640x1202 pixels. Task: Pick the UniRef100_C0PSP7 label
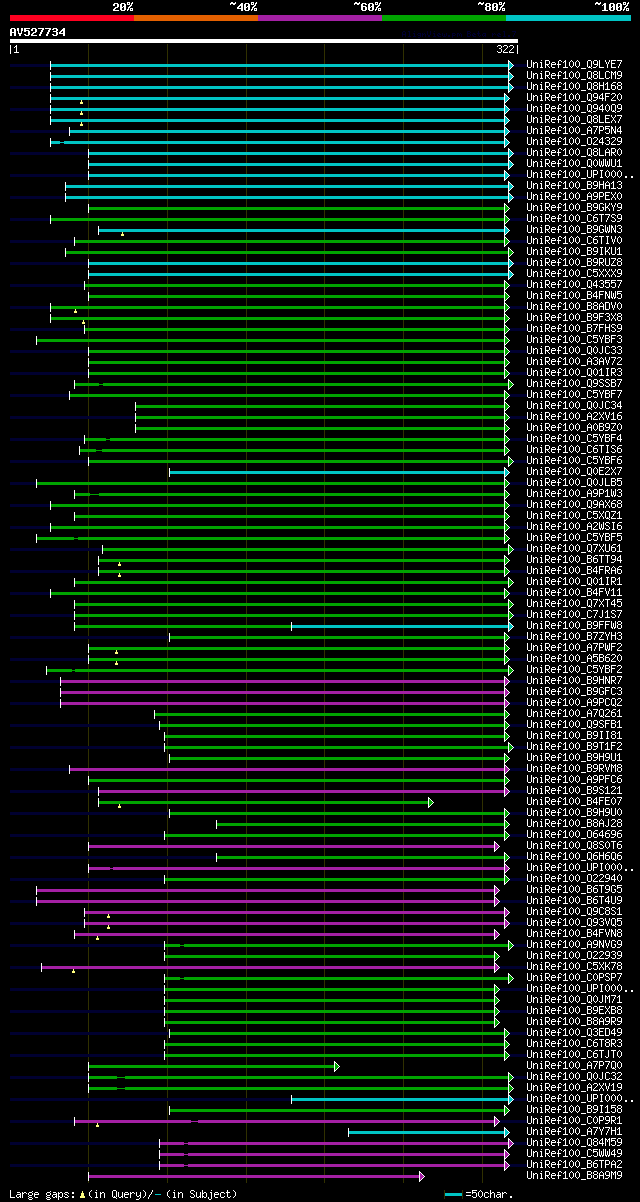(x=574, y=977)
